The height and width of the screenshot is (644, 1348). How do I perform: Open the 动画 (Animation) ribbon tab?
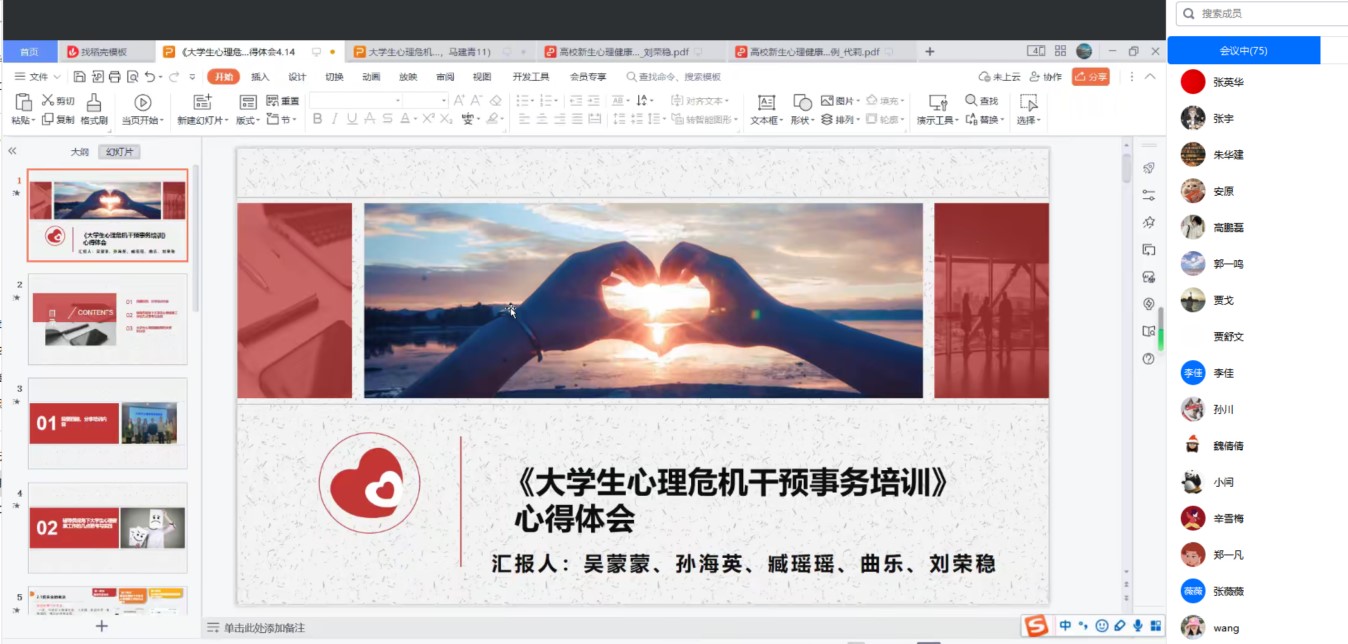[x=371, y=77]
